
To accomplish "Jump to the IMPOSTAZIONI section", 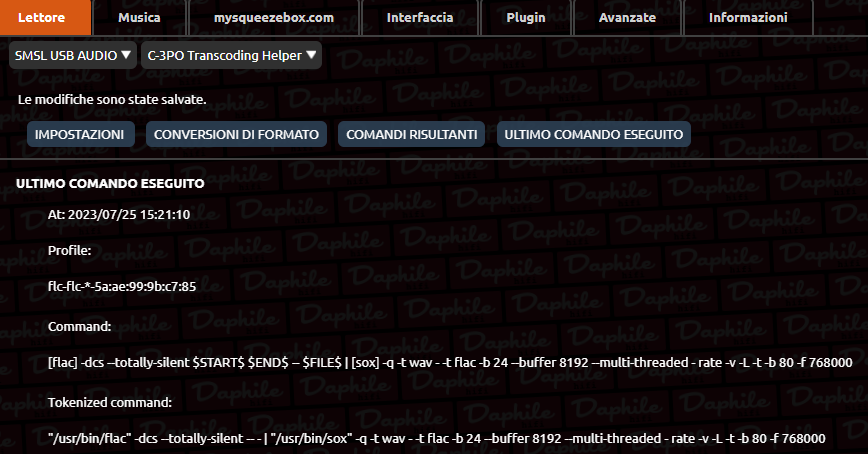I will click(x=81, y=135).
